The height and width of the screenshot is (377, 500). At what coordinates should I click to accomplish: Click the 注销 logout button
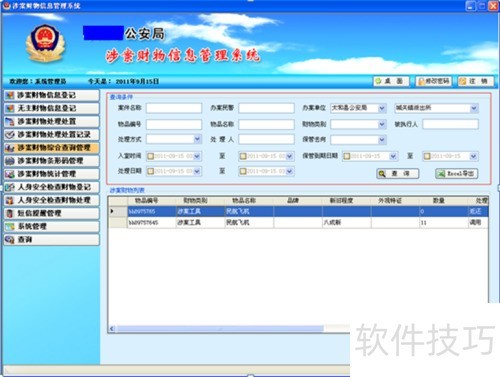475,81
